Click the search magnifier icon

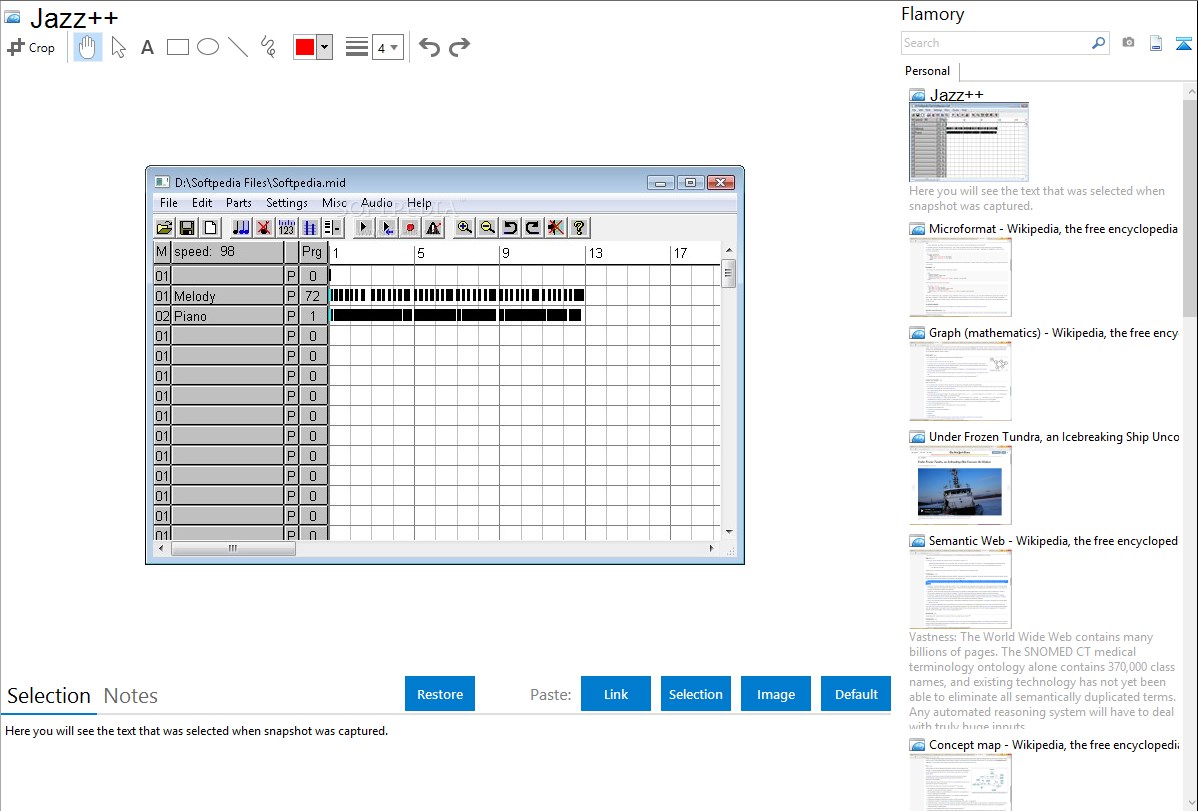pos(1099,43)
